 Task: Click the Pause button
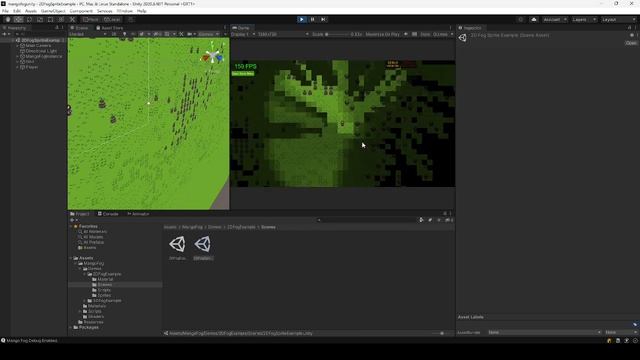pos(313,19)
